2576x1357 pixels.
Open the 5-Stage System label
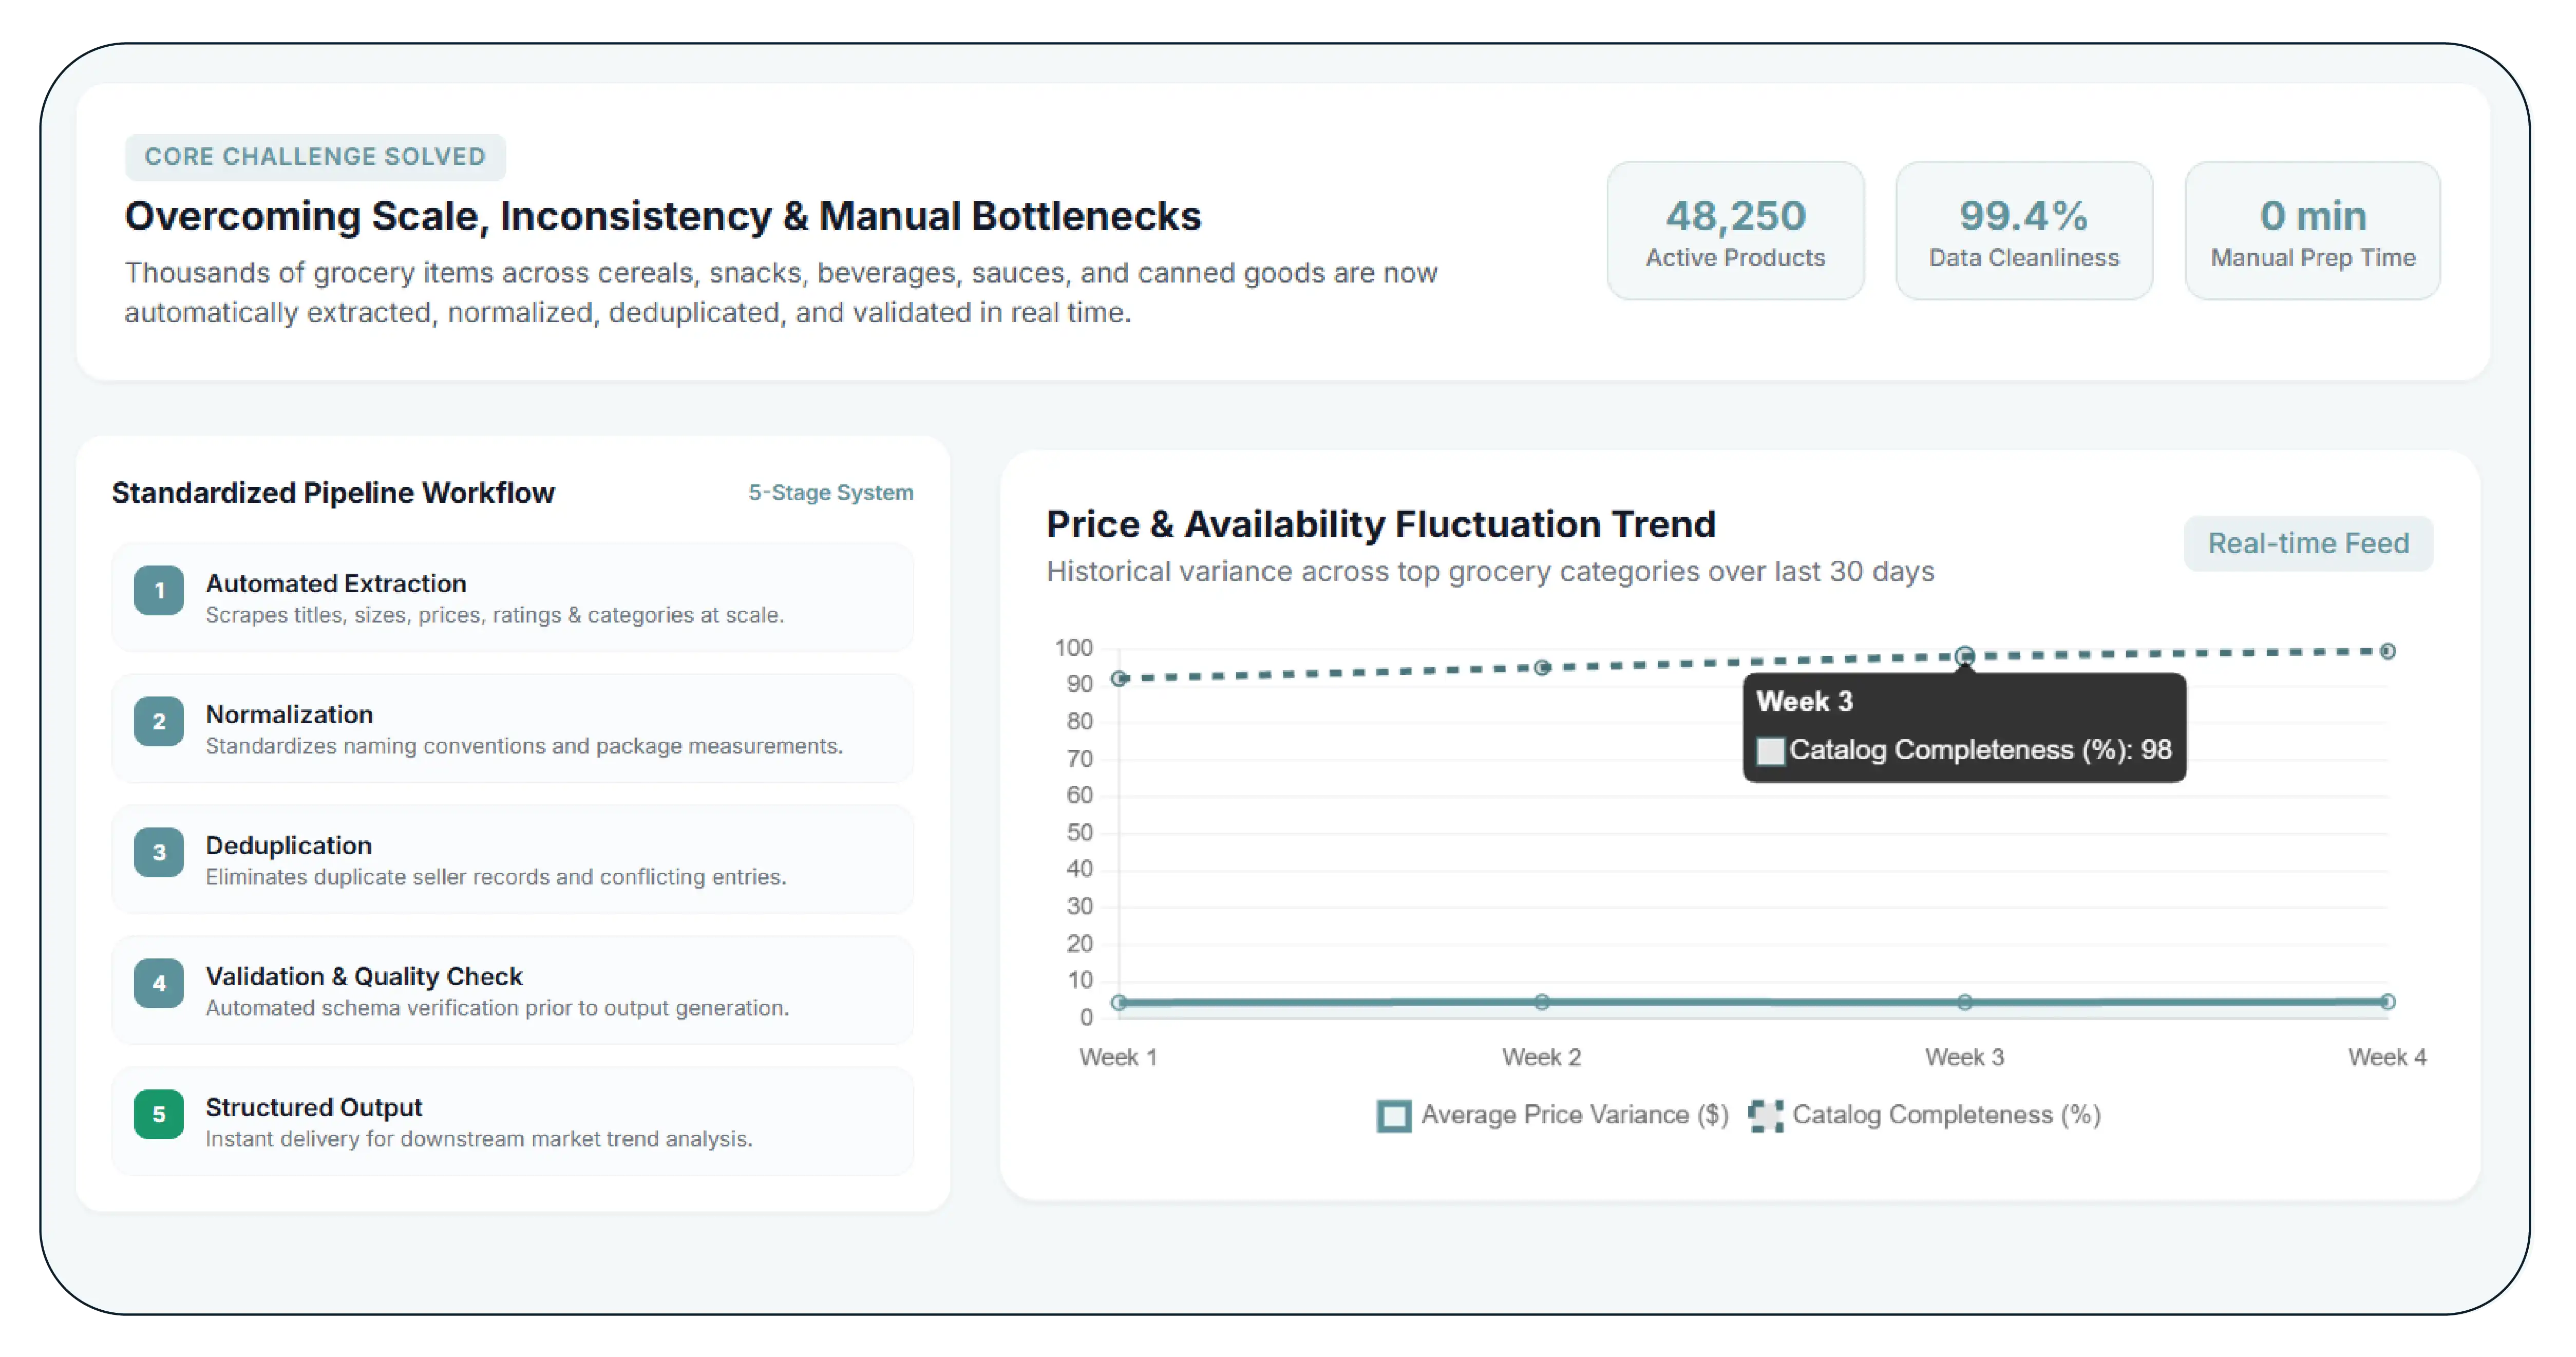coord(831,492)
